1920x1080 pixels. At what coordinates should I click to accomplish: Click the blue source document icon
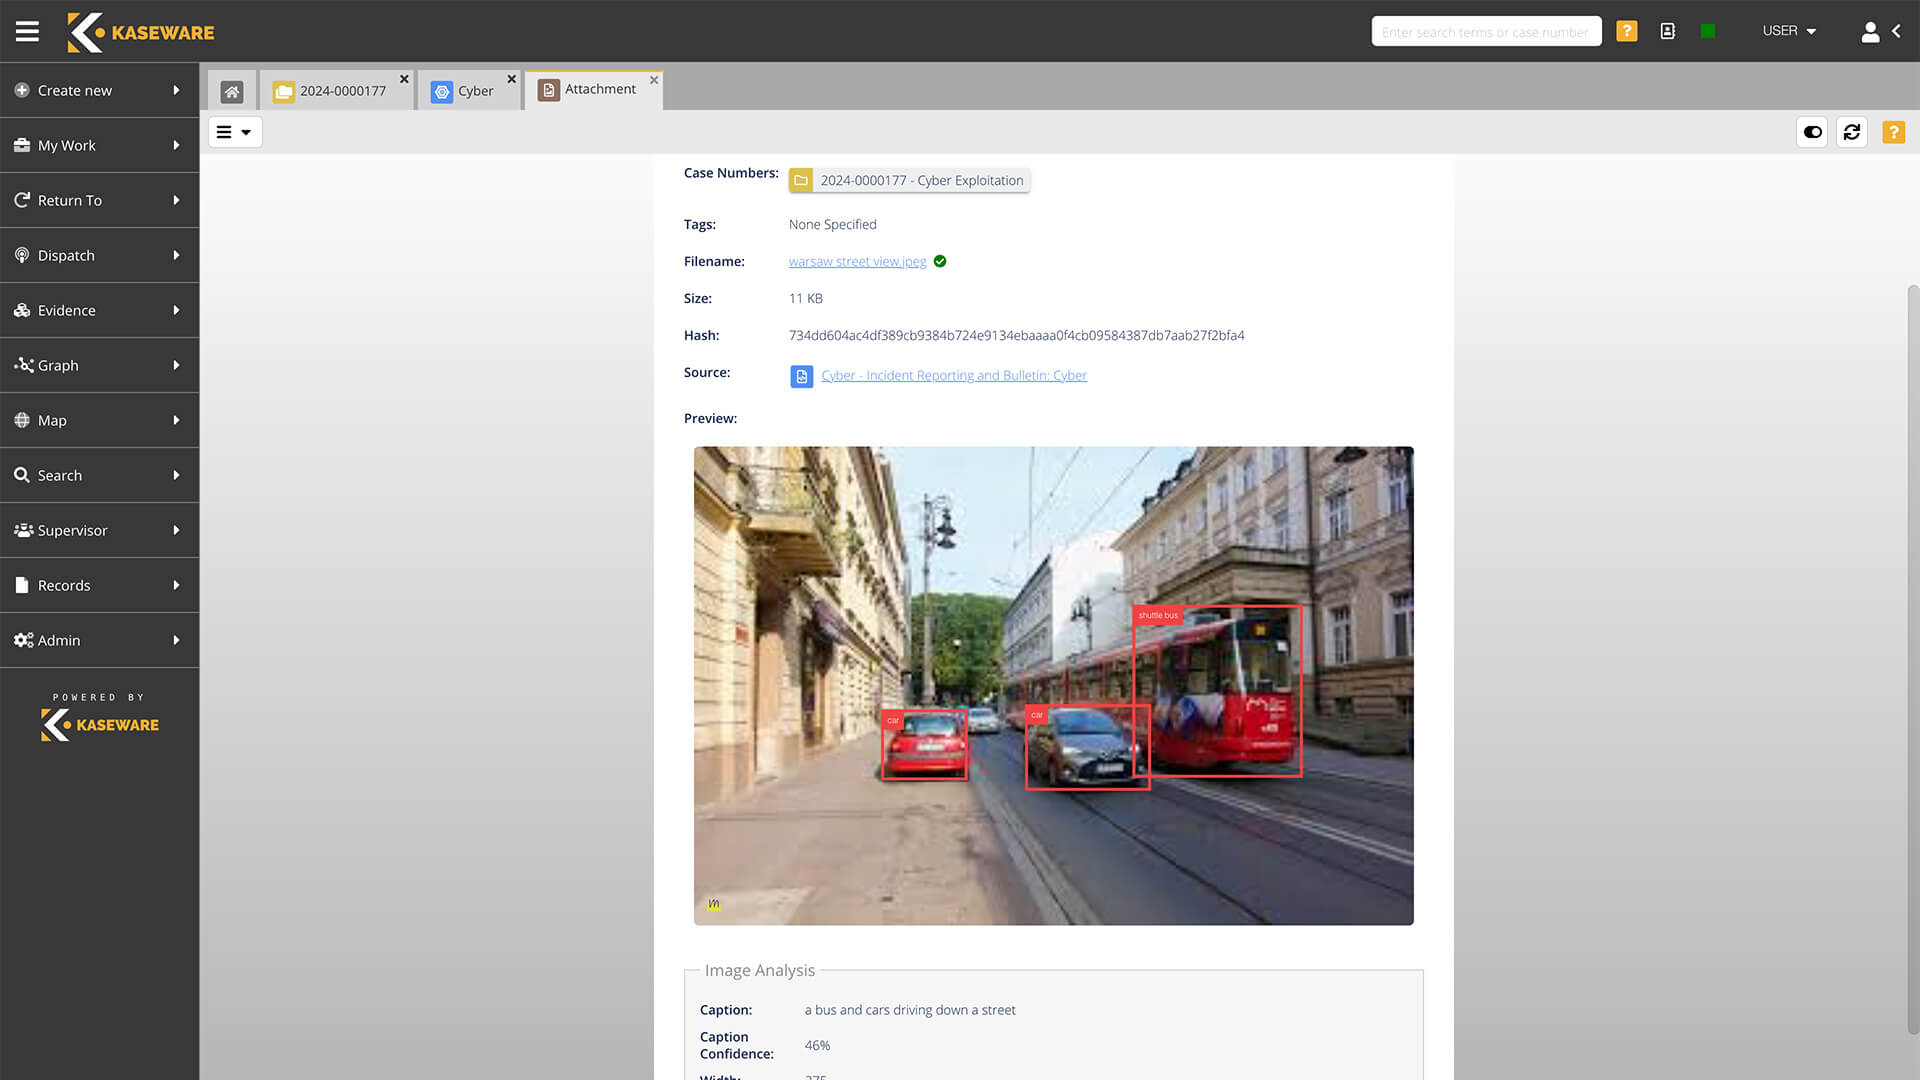click(801, 376)
